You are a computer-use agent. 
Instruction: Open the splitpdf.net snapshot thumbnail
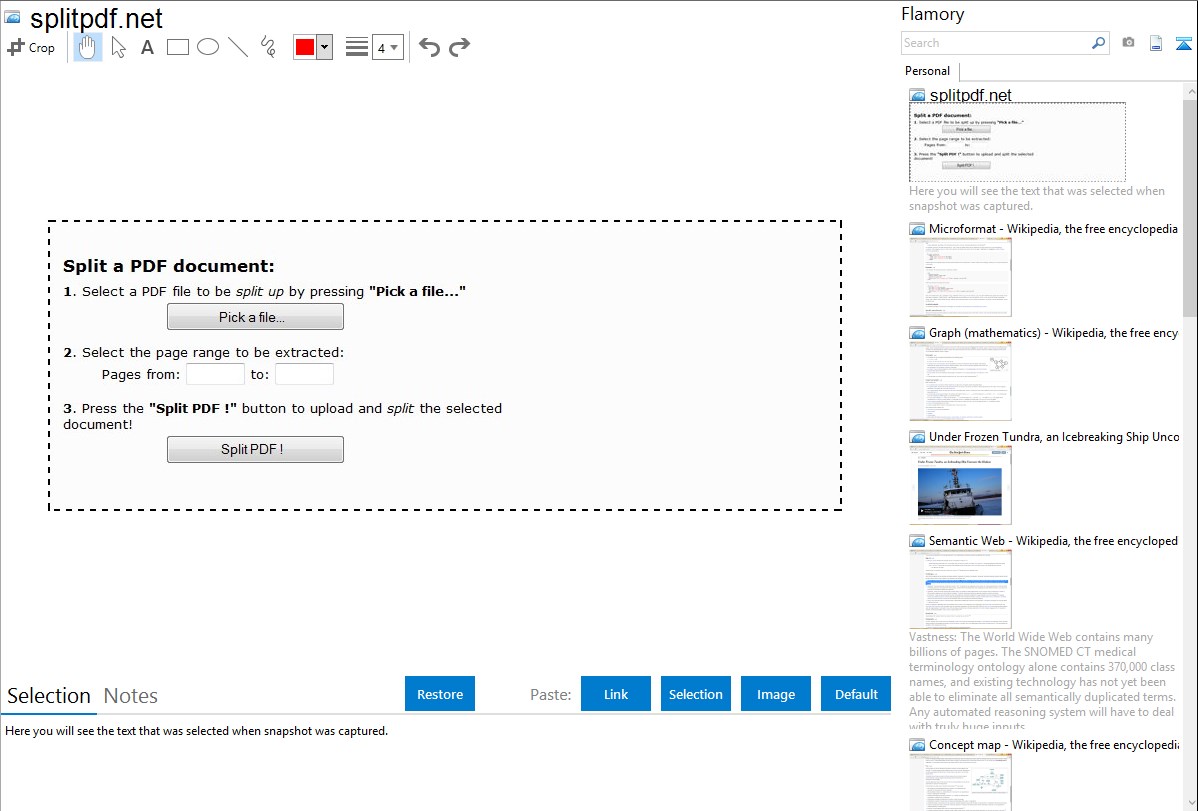pos(1017,142)
